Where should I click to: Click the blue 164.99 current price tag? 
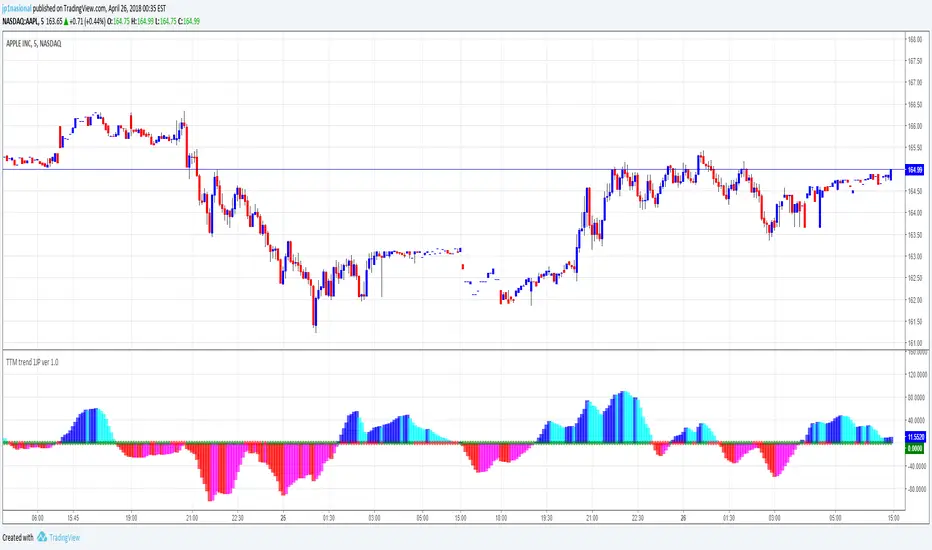pos(914,170)
